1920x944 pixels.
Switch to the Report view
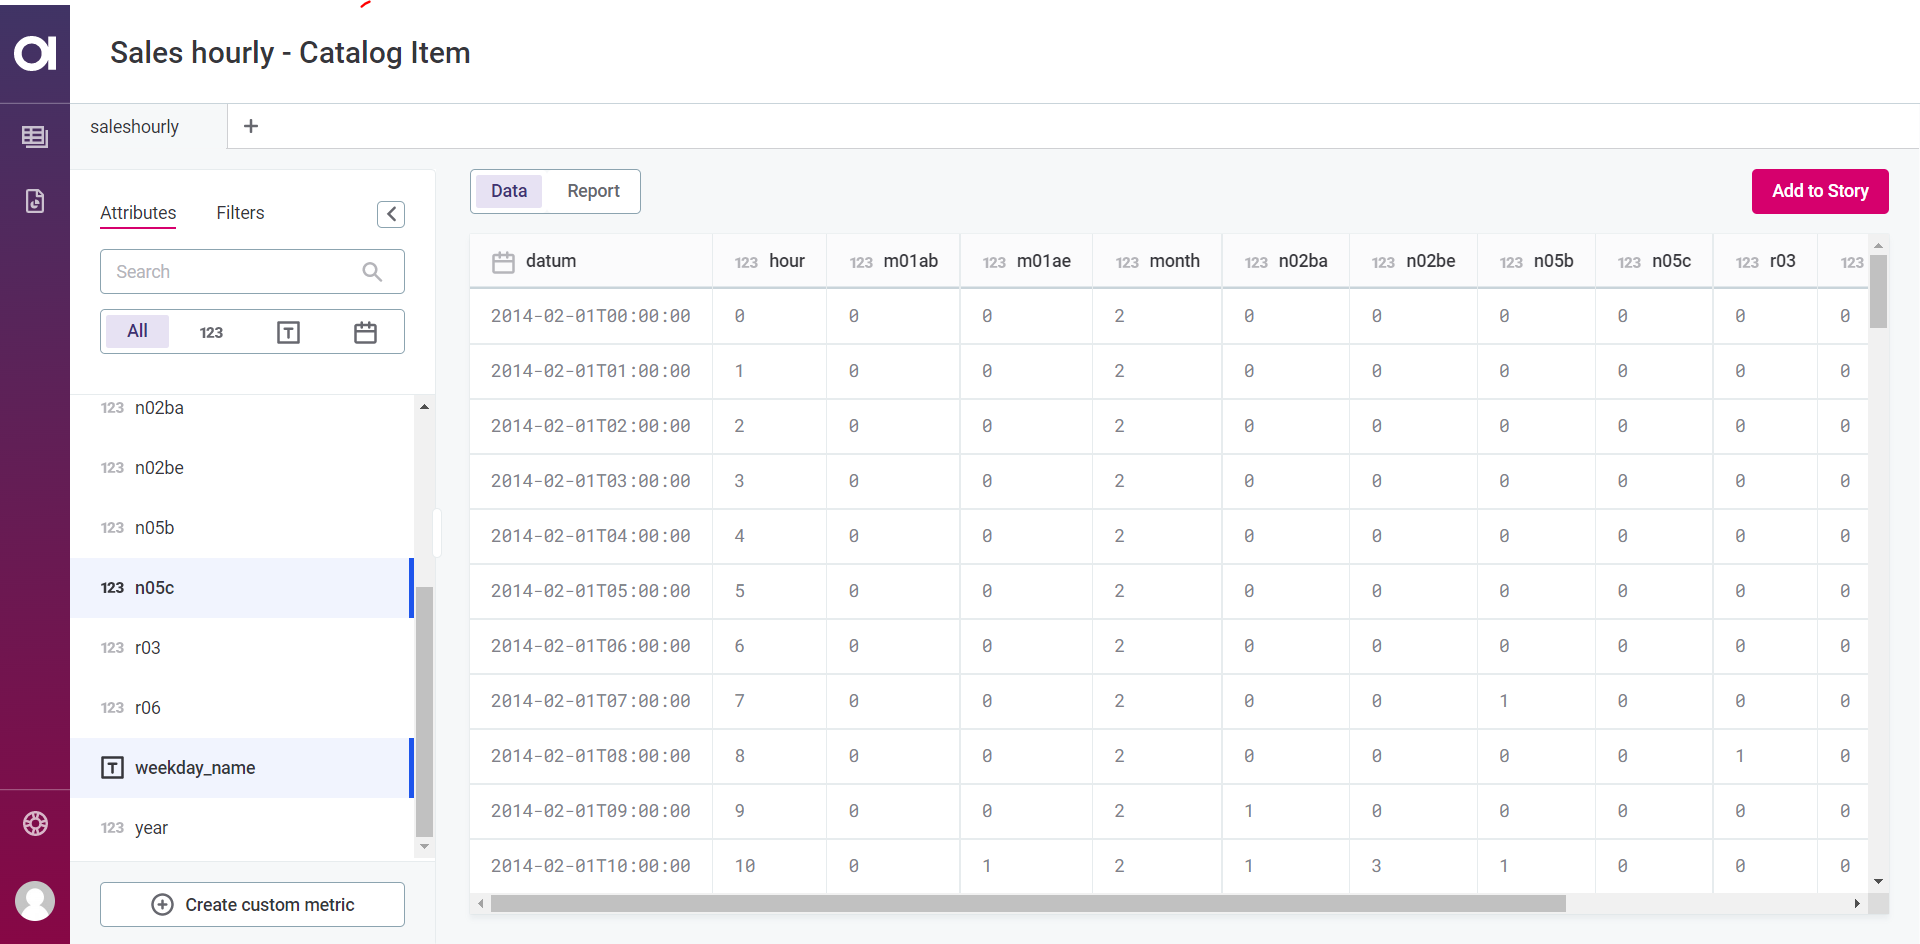(x=593, y=191)
